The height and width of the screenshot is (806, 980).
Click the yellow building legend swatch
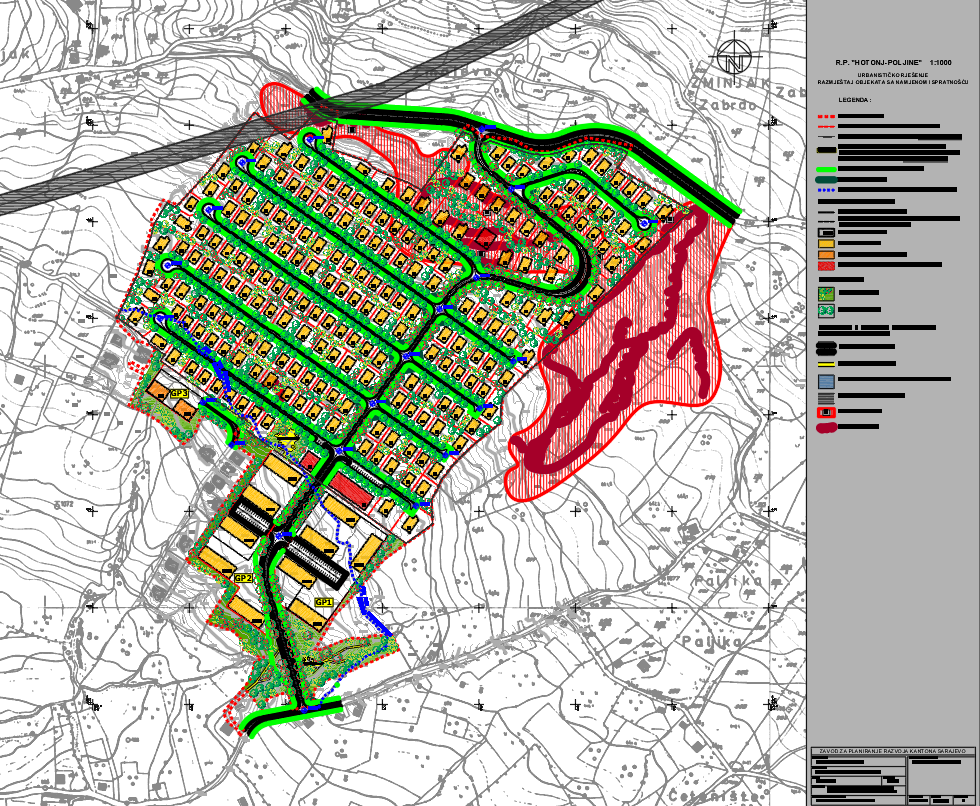click(826, 244)
